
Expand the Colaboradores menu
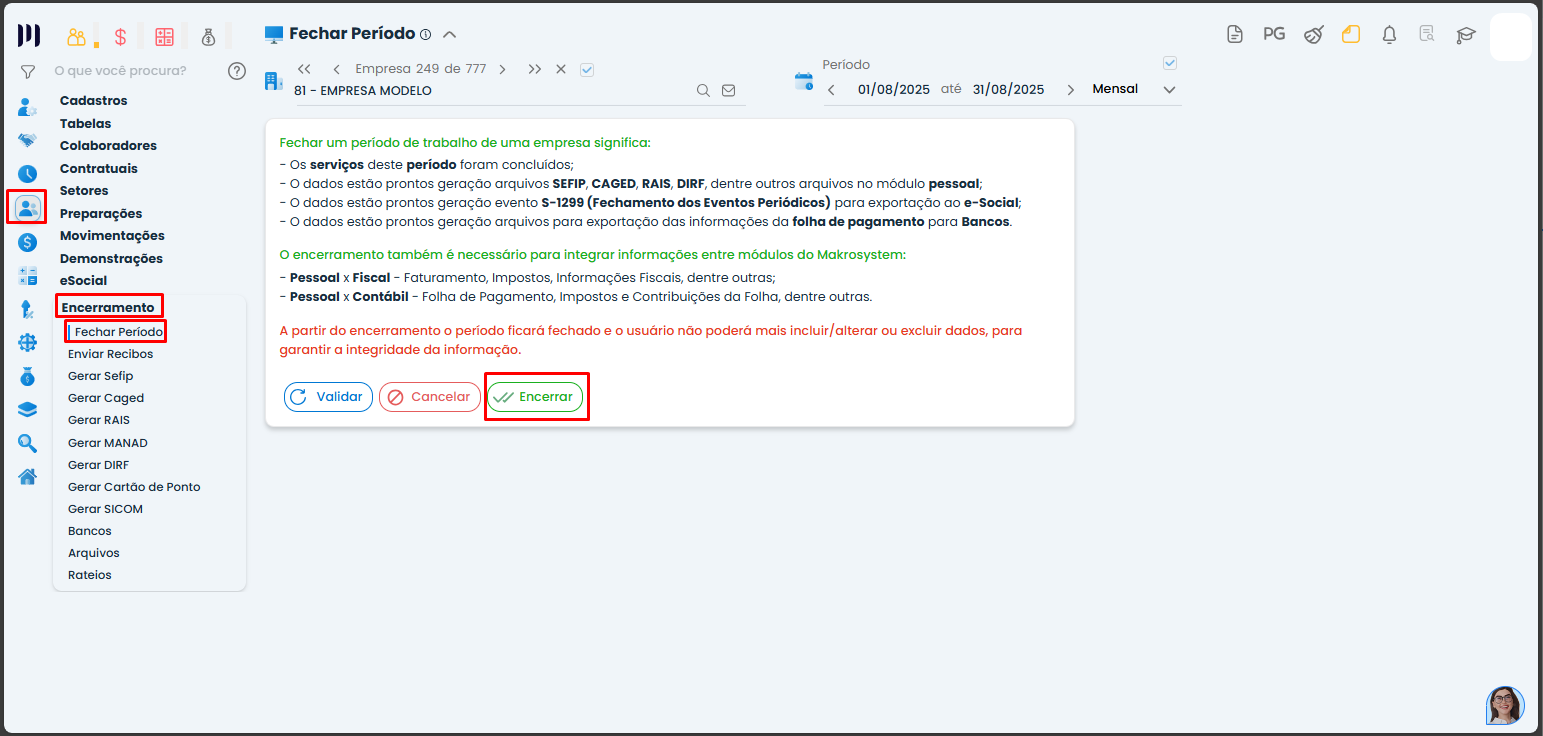(108, 145)
